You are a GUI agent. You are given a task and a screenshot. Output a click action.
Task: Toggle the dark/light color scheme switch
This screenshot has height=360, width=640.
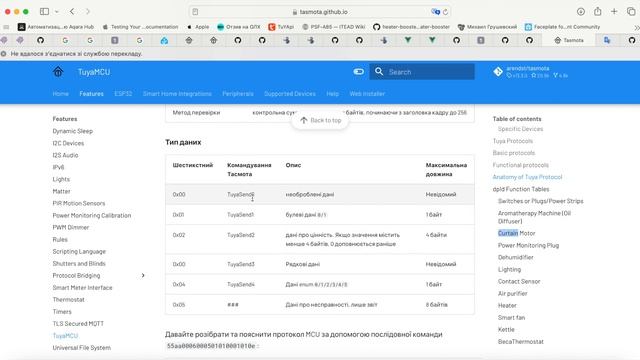(x=358, y=72)
